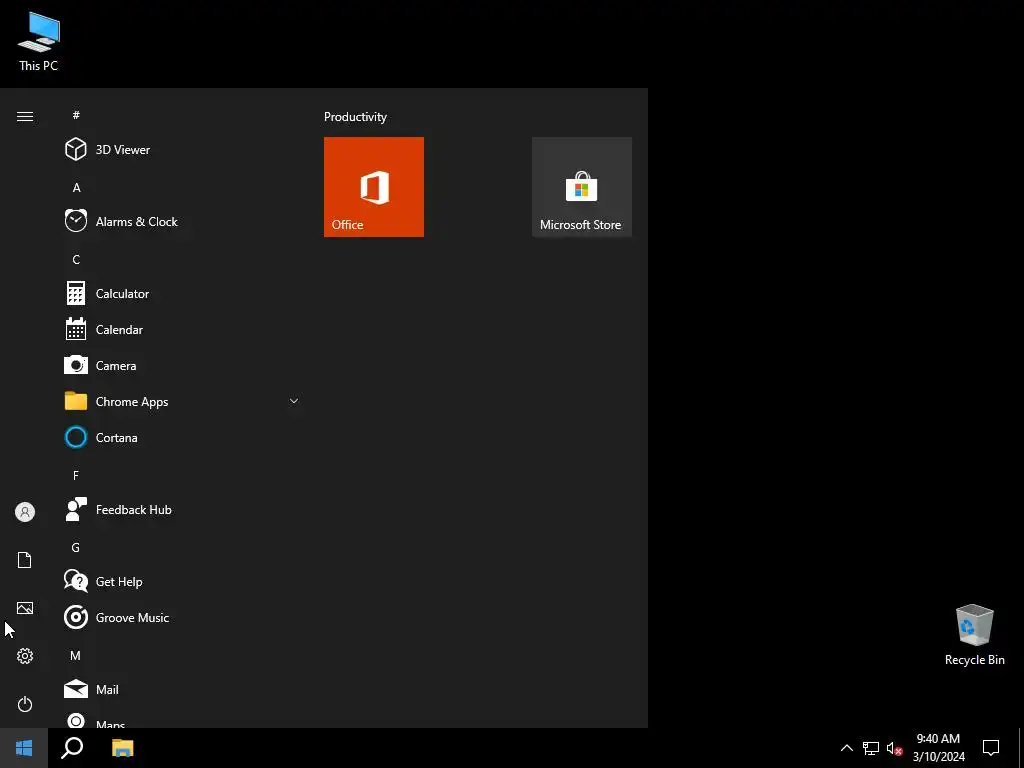Select the Recycle Bin desktop icon
The image size is (1024, 768).
point(974,635)
